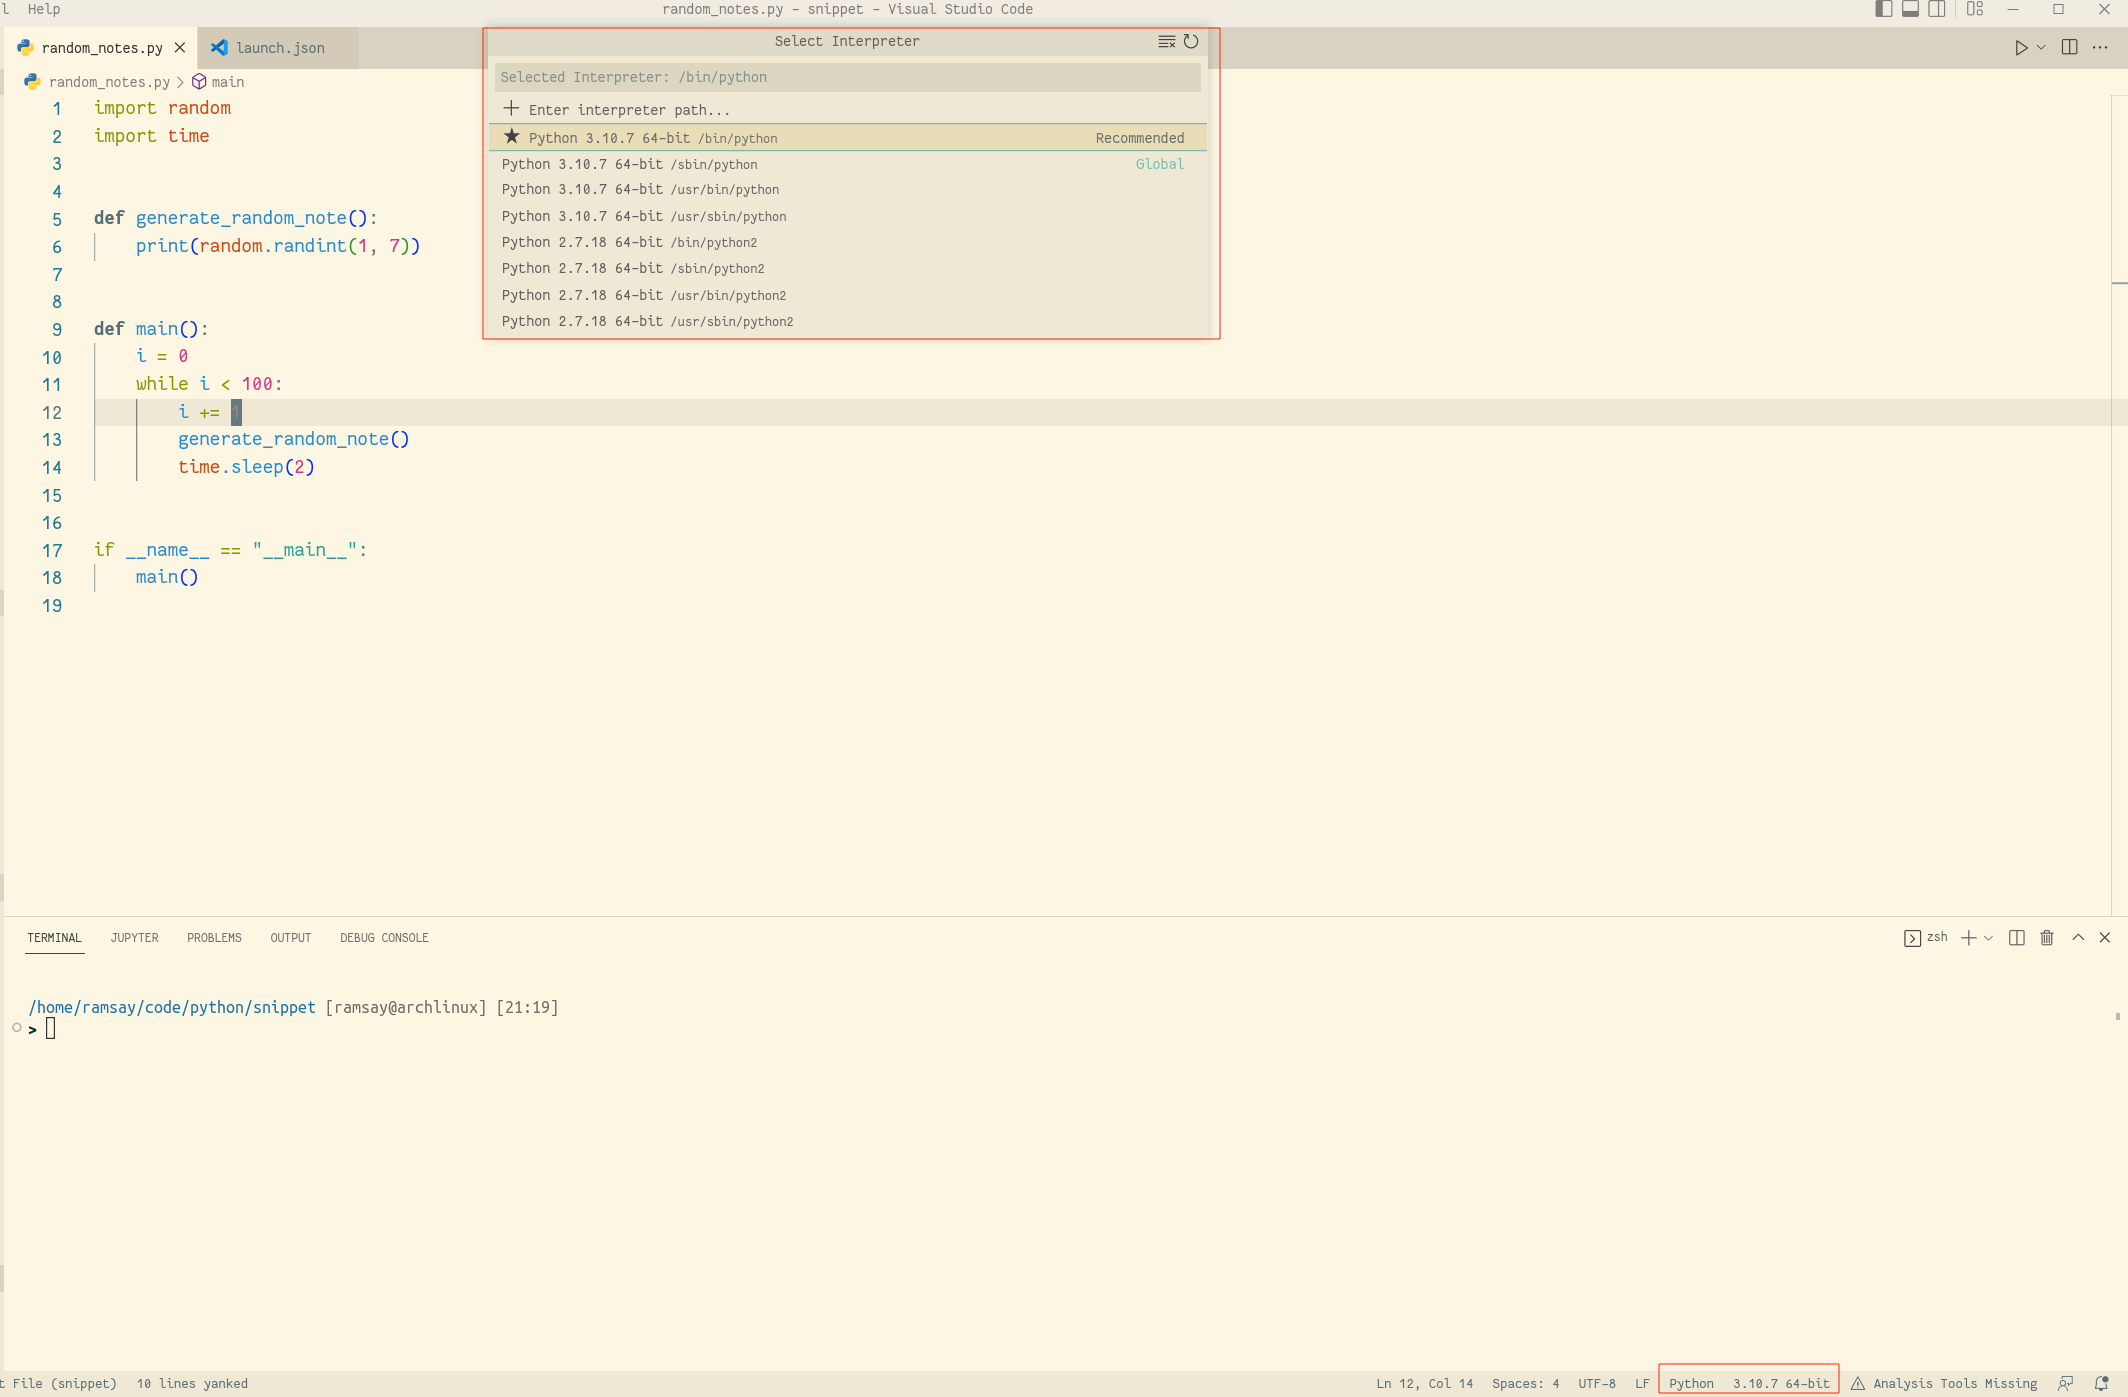Expand new terminal launch profile dropdown

(1988, 937)
